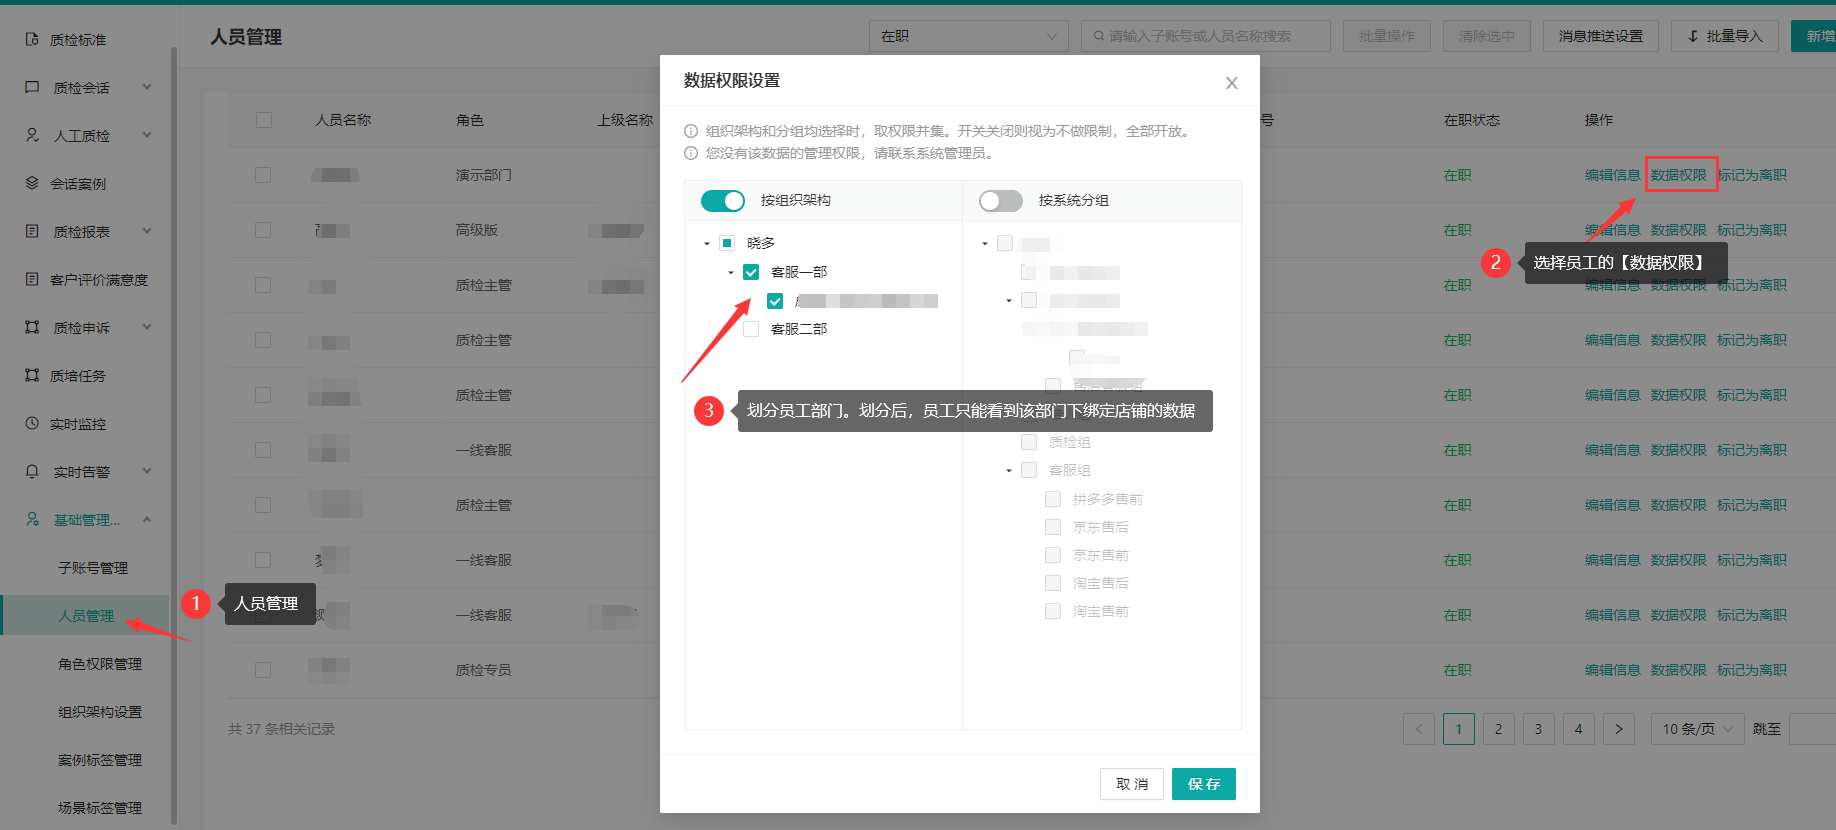Open 子账号管理 in sidebar

point(92,567)
